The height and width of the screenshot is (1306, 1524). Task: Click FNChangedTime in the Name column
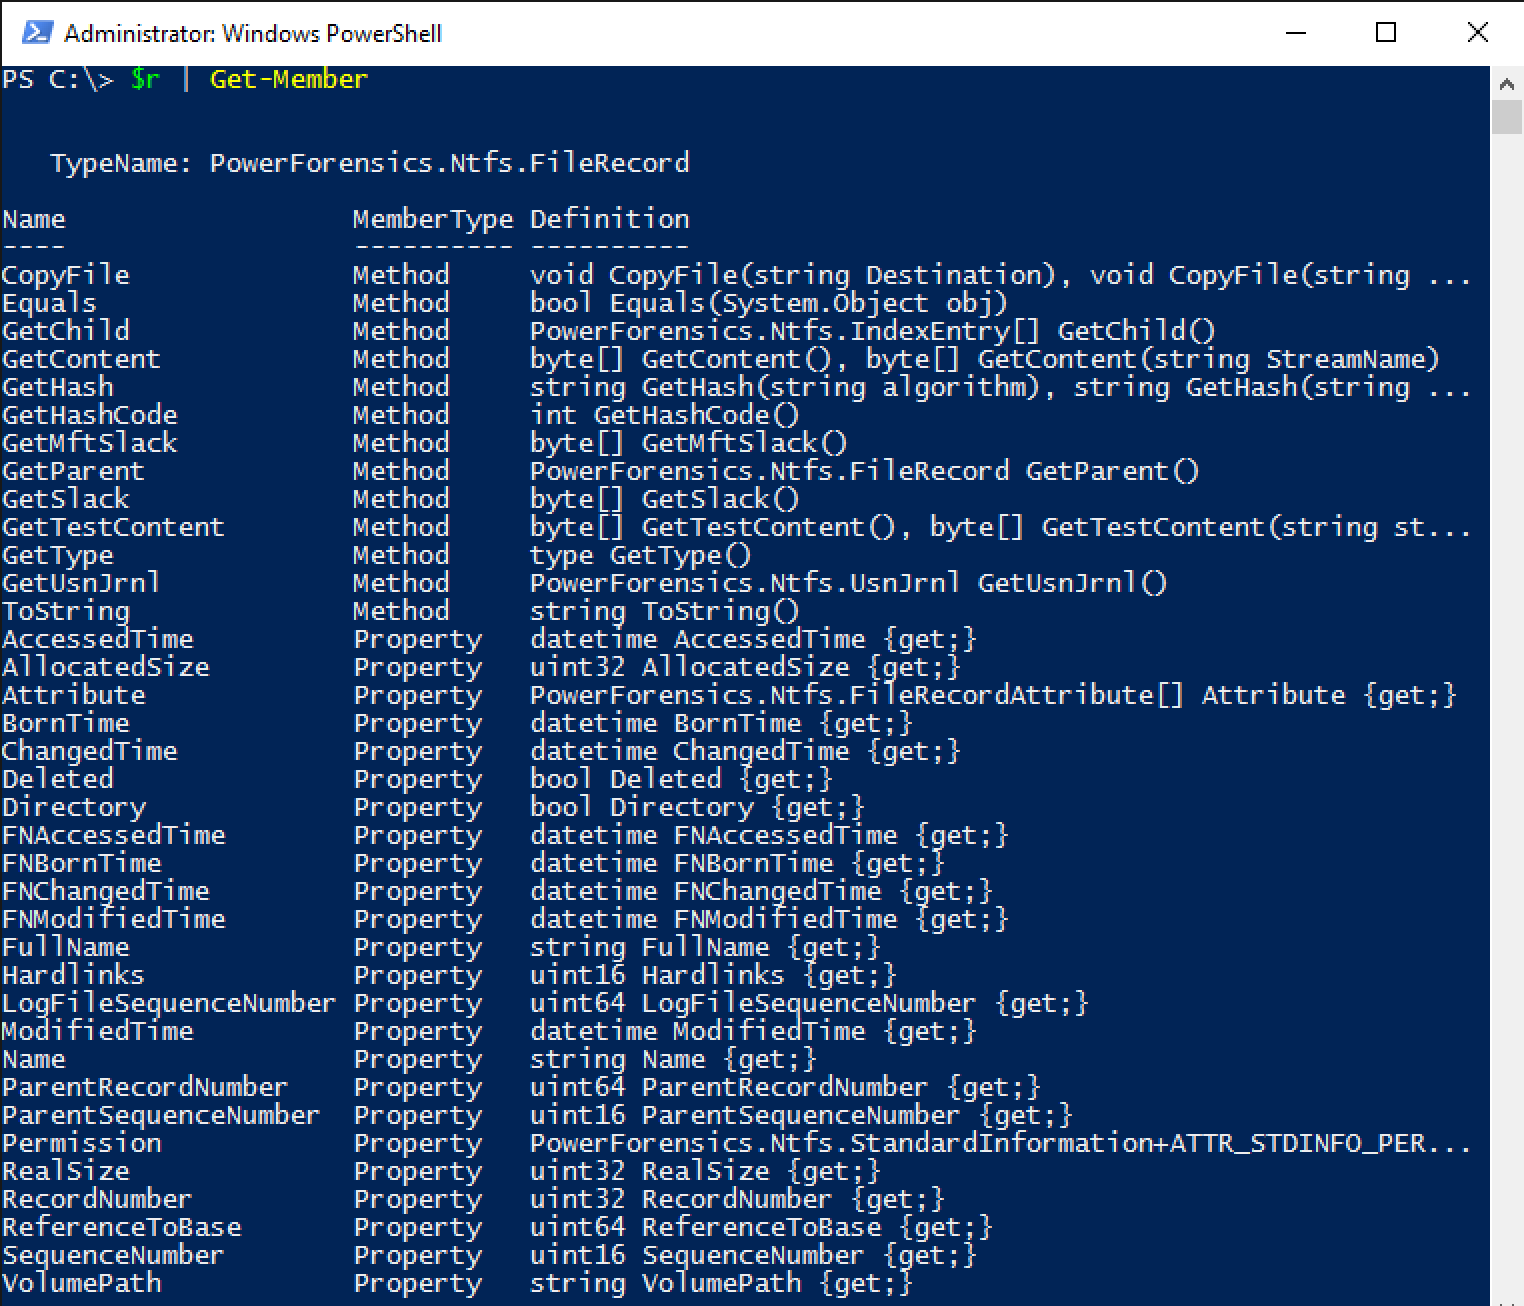coord(106,891)
